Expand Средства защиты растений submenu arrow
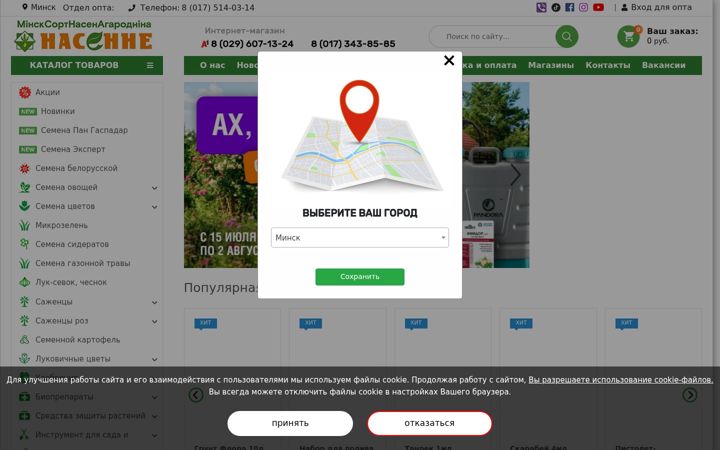Screen dimensions: 720x450 [155, 416]
